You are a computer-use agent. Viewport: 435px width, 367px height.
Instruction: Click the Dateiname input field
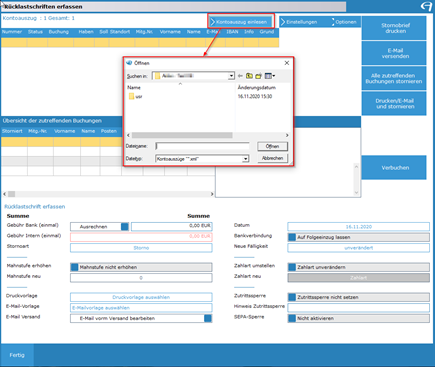[x=202, y=146]
